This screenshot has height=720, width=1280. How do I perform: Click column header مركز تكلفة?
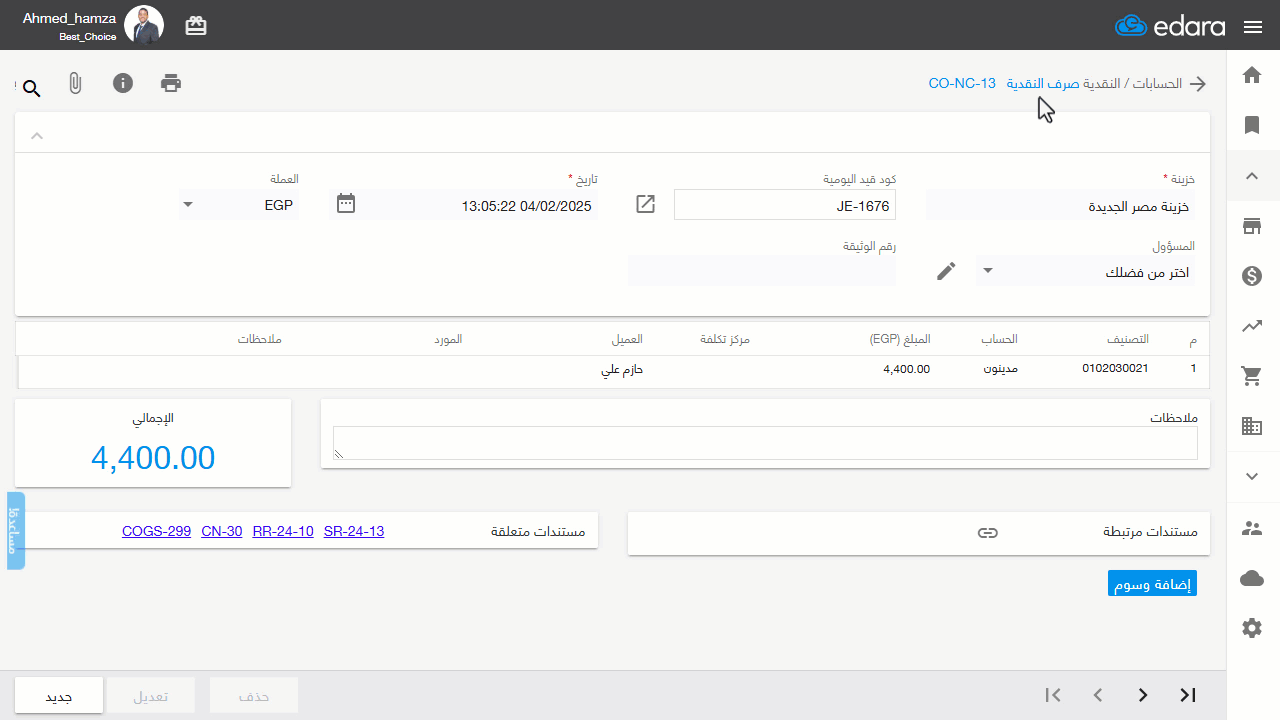click(x=725, y=340)
